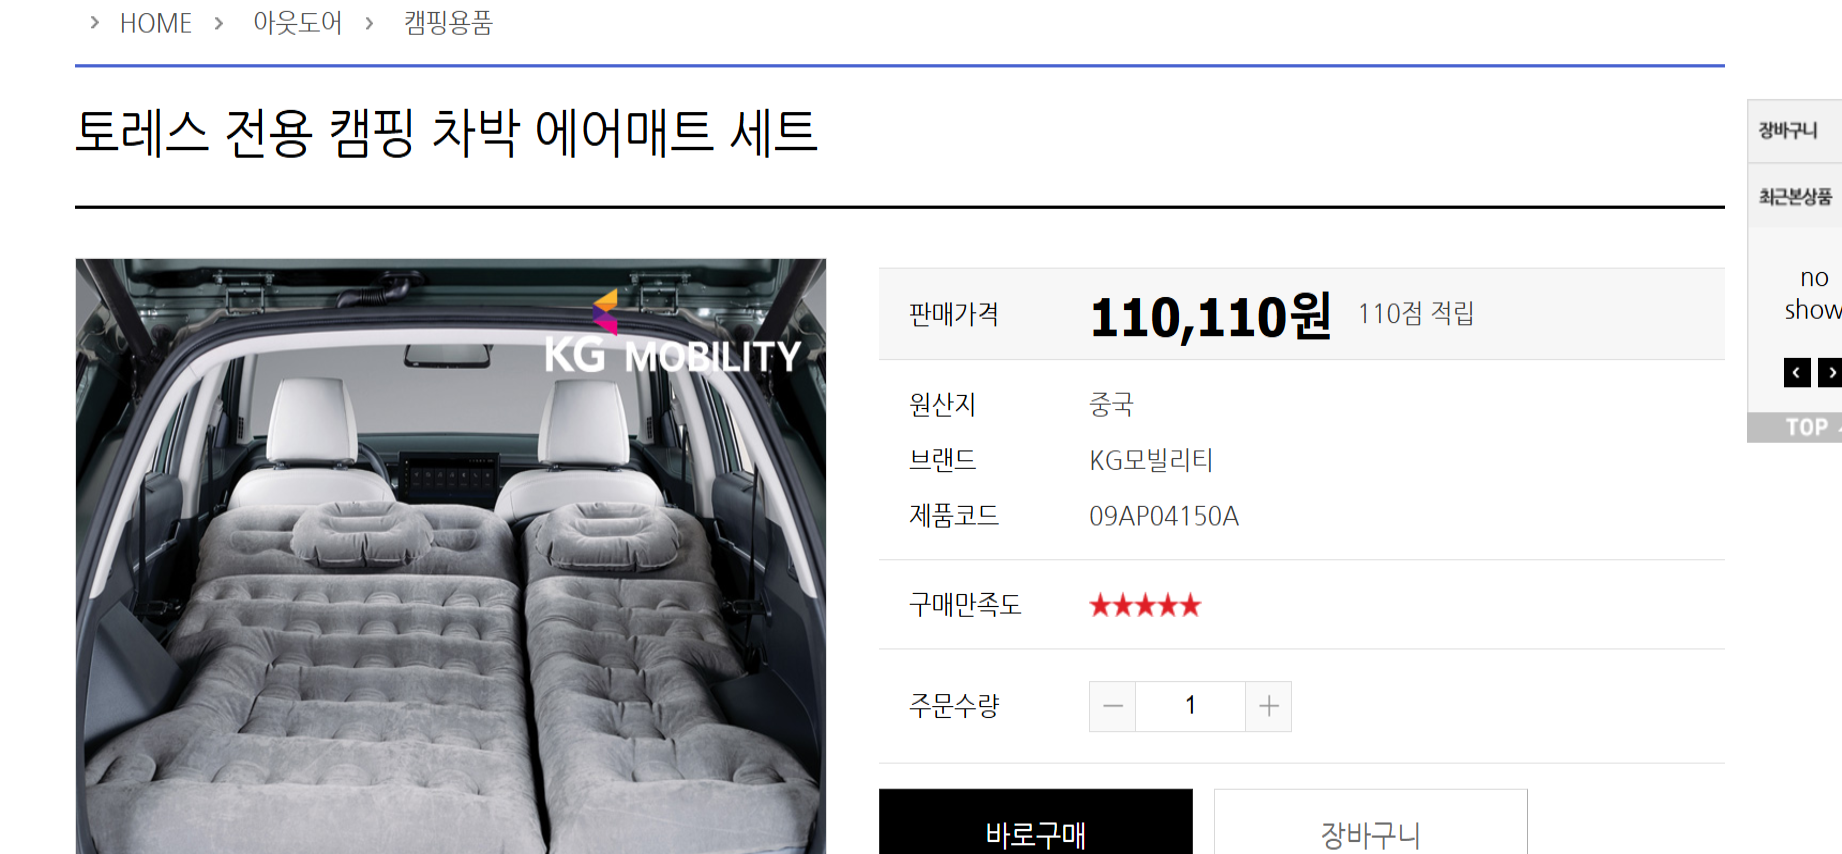The image size is (1842, 854).
Task: Click the 판매가격 label
Action: (954, 314)
